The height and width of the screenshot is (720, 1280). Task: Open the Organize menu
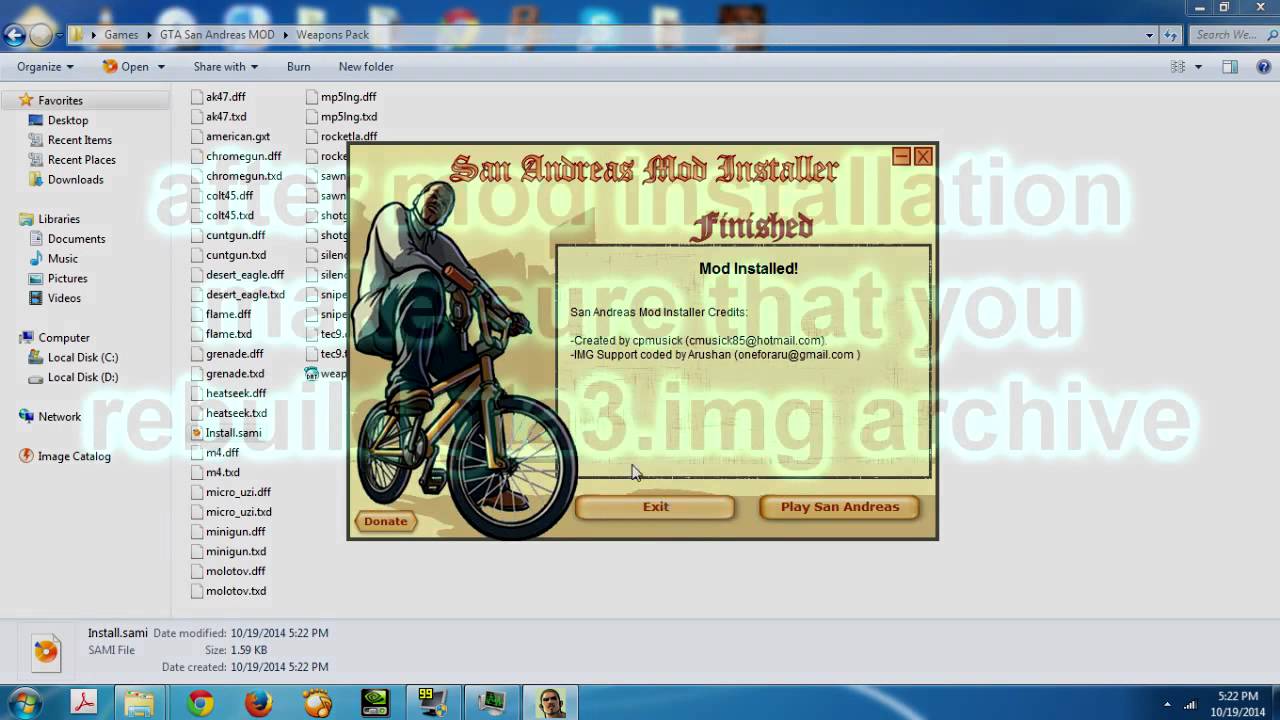coord(45,67)
